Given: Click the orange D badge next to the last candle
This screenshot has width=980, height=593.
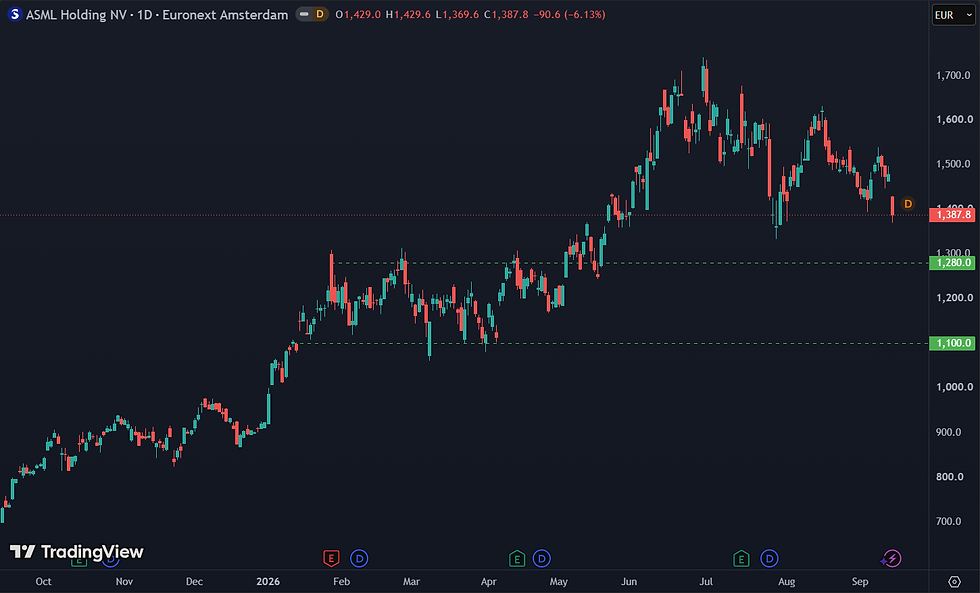Looking at the screenshot, I should click(908, 204).
